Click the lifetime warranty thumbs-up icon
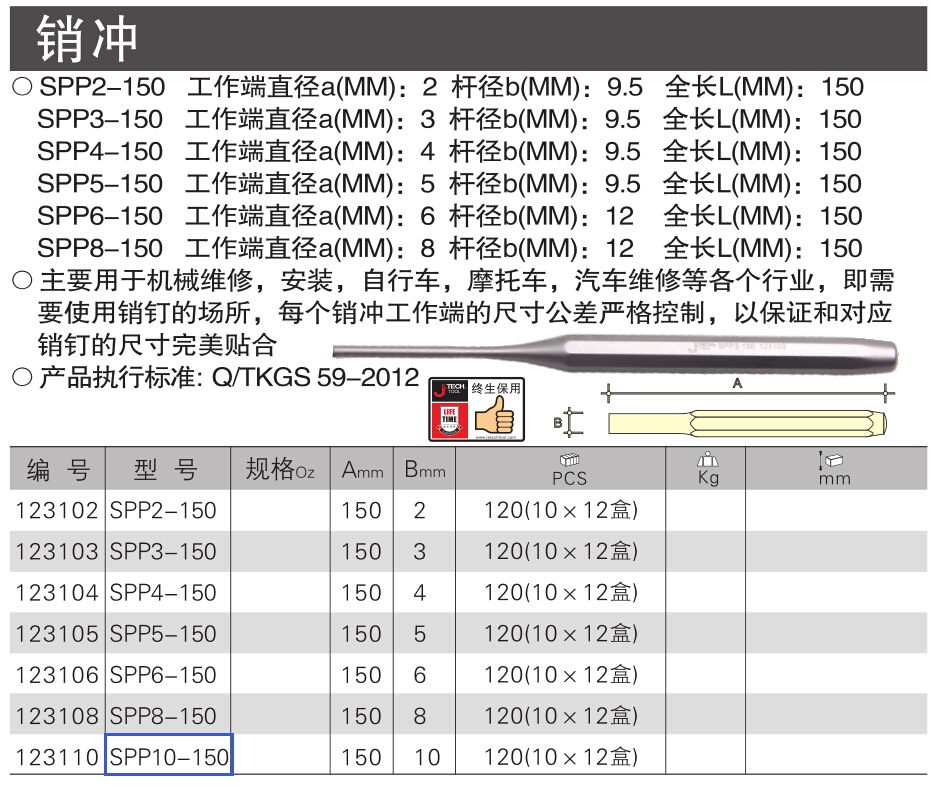The image size is (938, 789). click(495, 414)
